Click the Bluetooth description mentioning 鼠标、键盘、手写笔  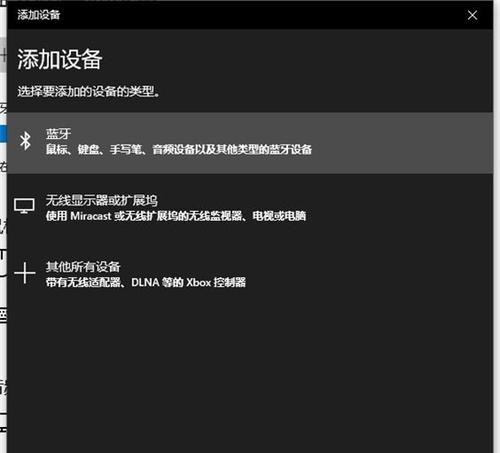pyautogui.click(x=179, y=149)
